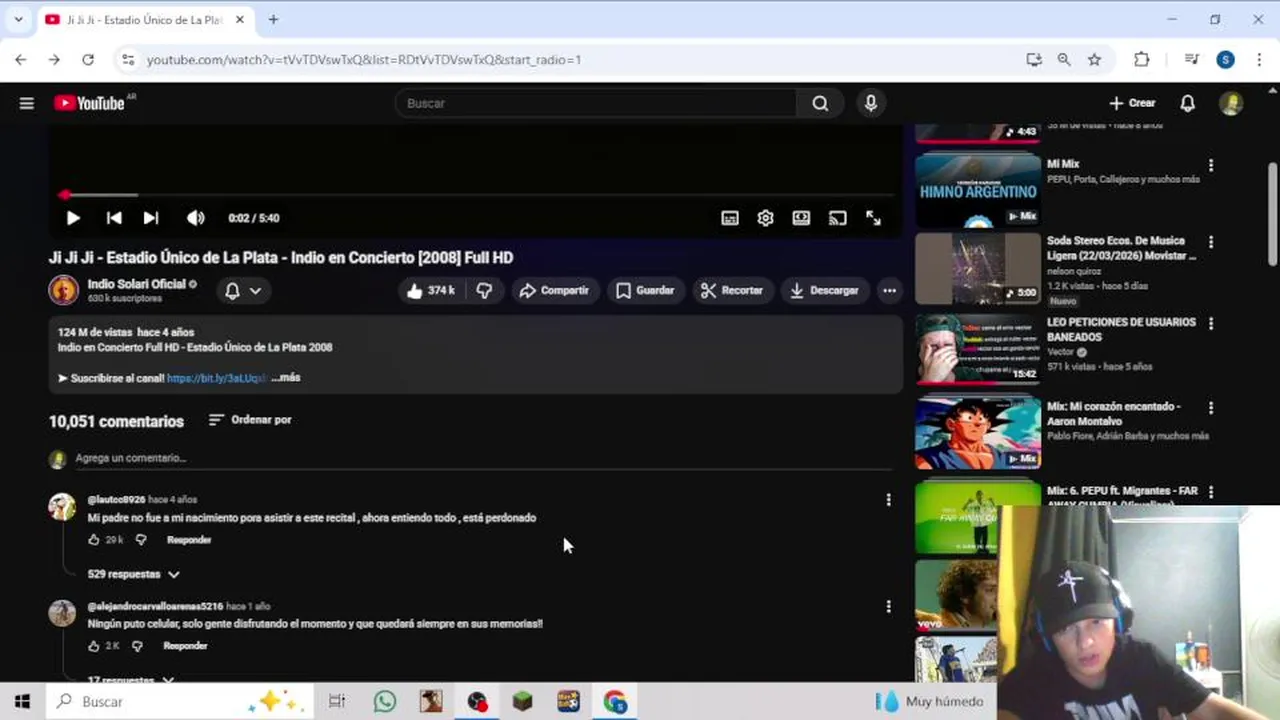Open player settings gear
Image resolution: width=1280 pixels, height=720 pixels.
[x=765, y=218]
